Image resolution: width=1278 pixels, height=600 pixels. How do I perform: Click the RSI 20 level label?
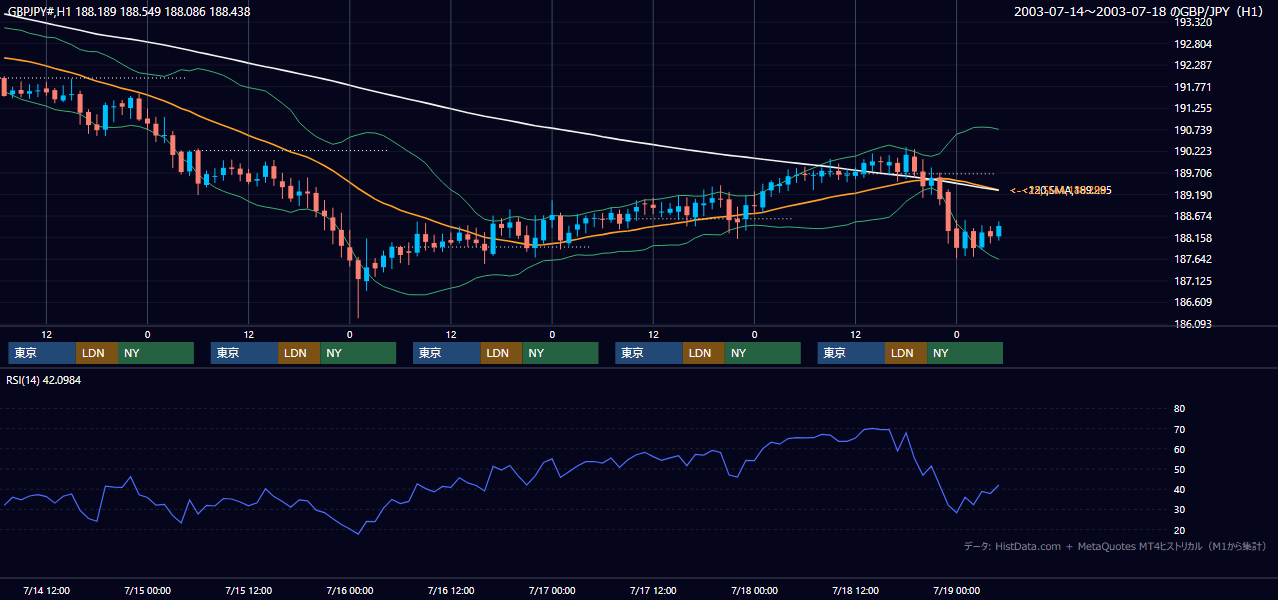[1179, 530]
